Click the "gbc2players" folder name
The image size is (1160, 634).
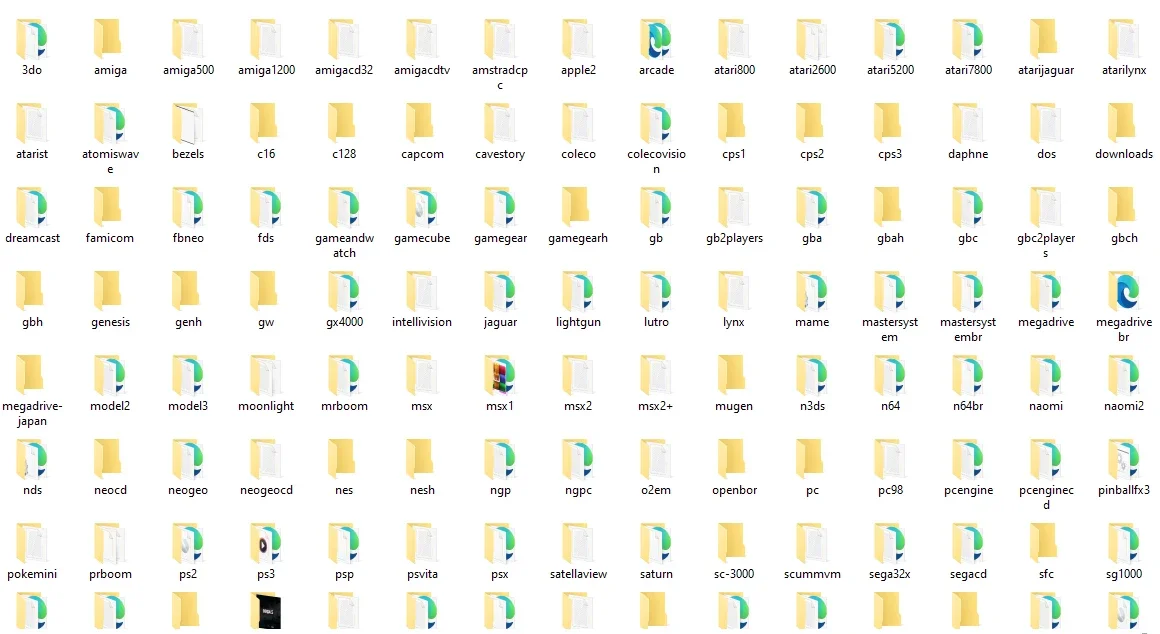pos(1046,246)
